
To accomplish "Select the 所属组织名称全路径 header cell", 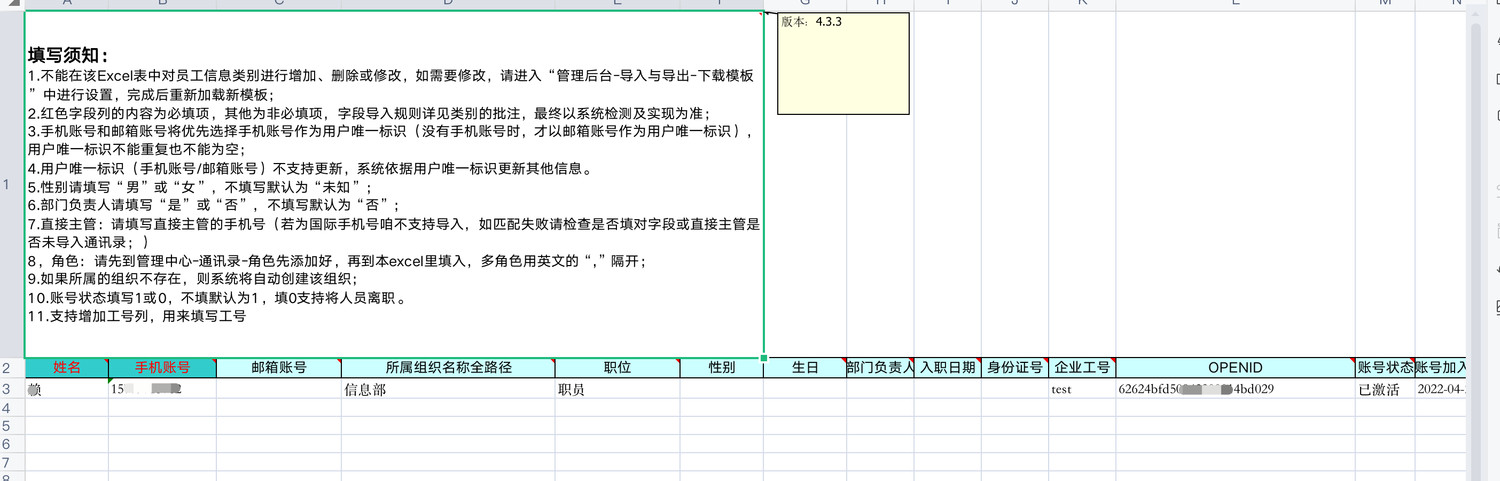I will [448, 368].
